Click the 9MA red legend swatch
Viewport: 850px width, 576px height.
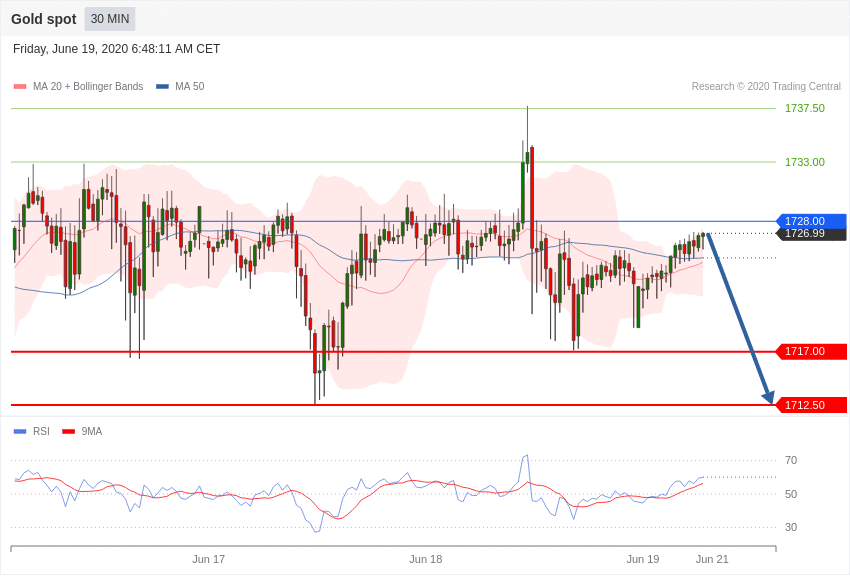(68, 431)
